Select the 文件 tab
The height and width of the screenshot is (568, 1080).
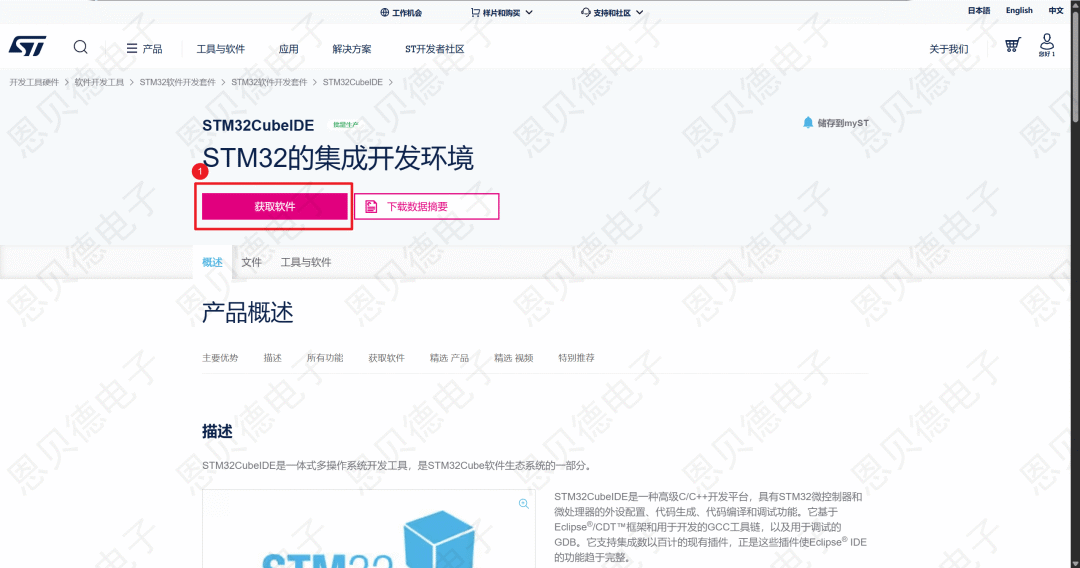(251, 262)
